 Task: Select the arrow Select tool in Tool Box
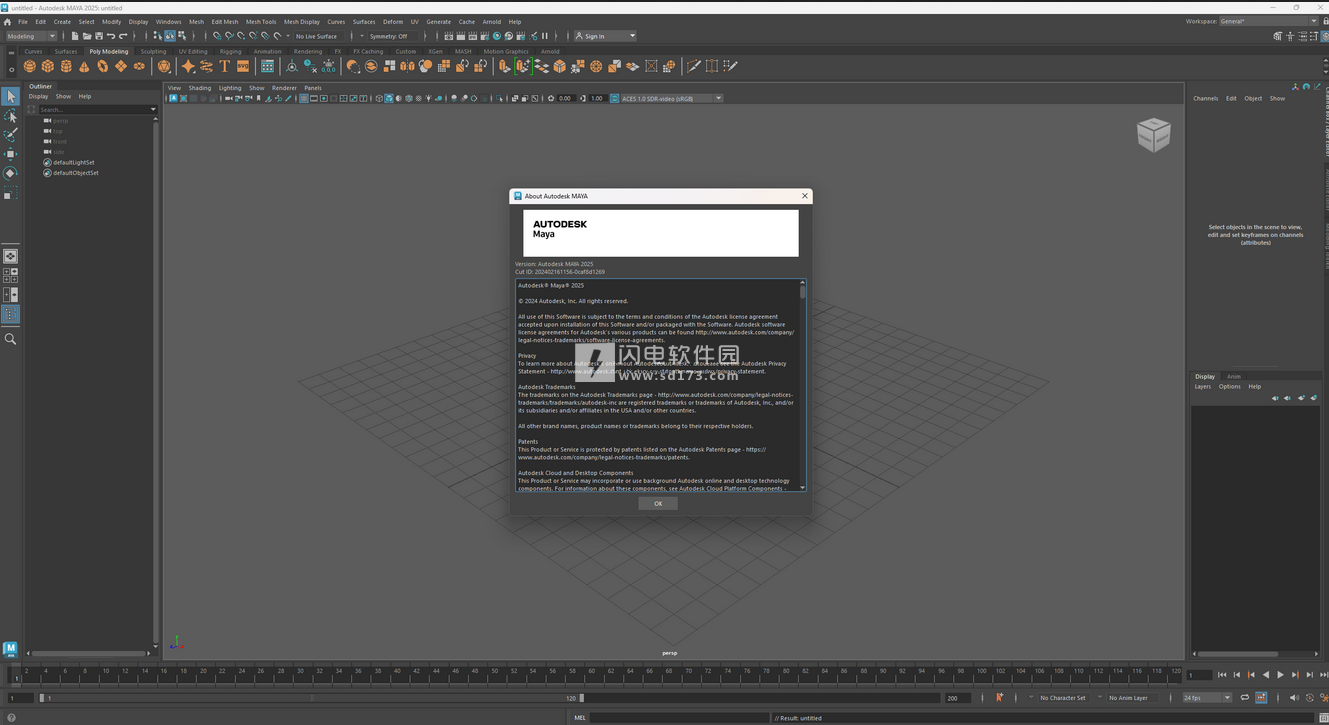pyautogui.click(x=10, y=97)
